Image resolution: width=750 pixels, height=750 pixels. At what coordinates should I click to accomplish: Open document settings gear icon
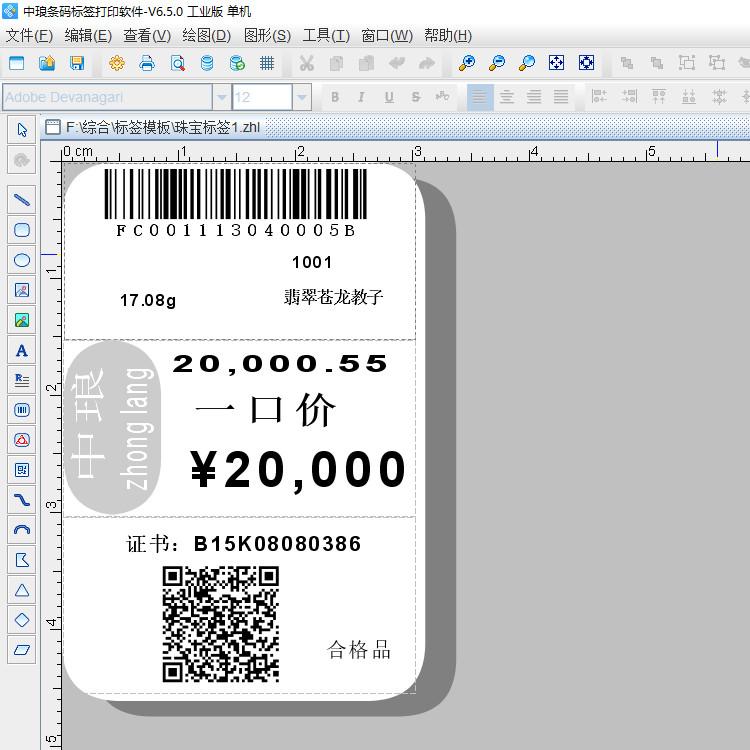pyautogui.click(x=117, y=63)
